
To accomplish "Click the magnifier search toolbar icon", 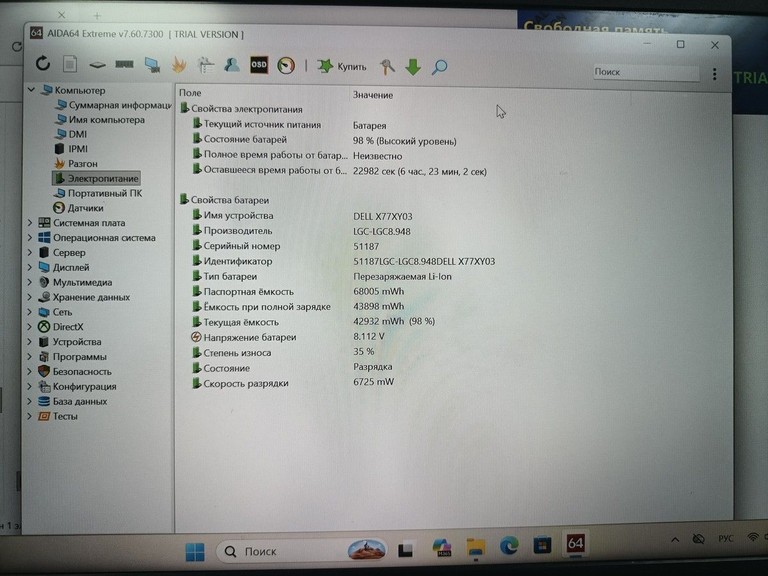I will pos(439,67).
